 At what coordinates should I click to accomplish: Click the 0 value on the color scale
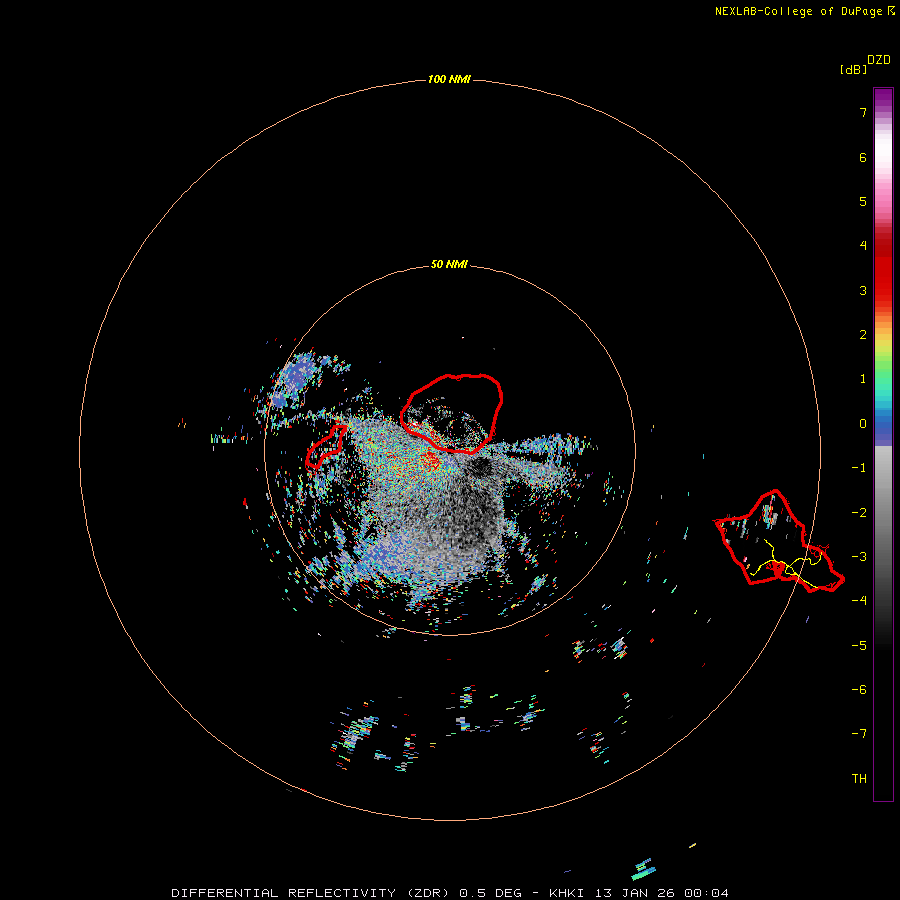[x=863, y=424]
